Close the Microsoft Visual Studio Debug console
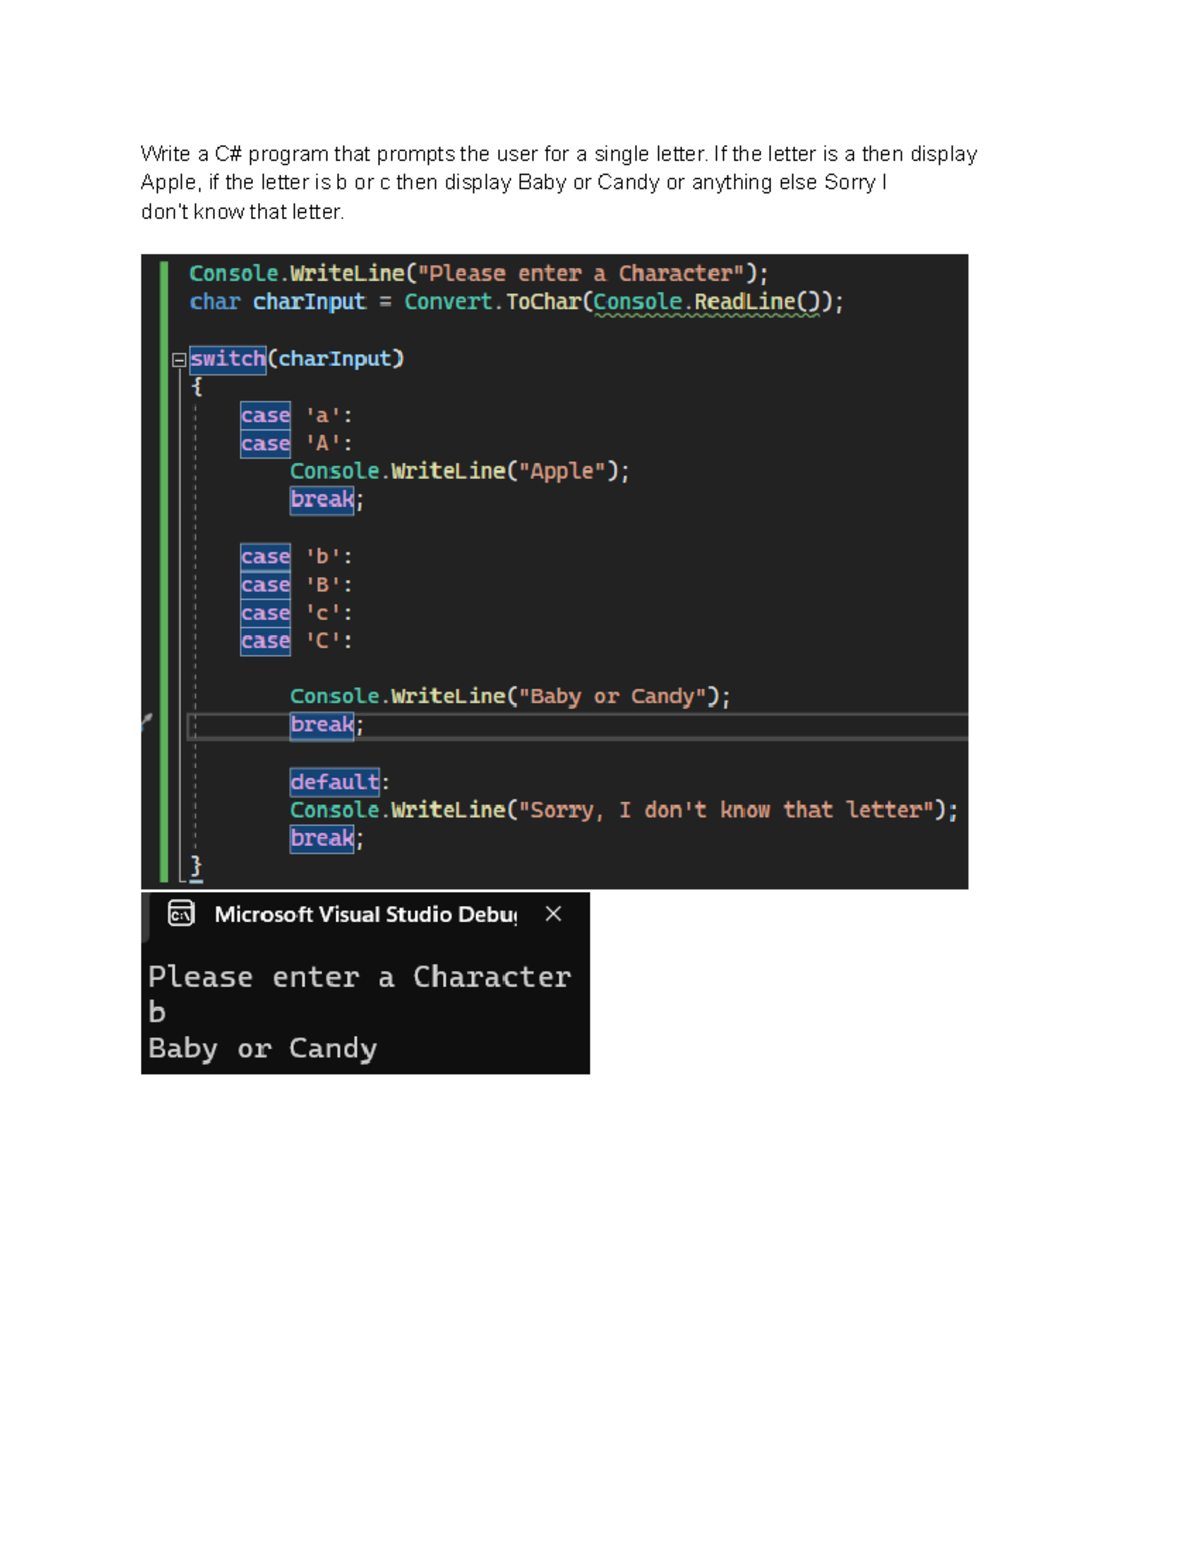Screen dimensions: 1200x1553 553,913
